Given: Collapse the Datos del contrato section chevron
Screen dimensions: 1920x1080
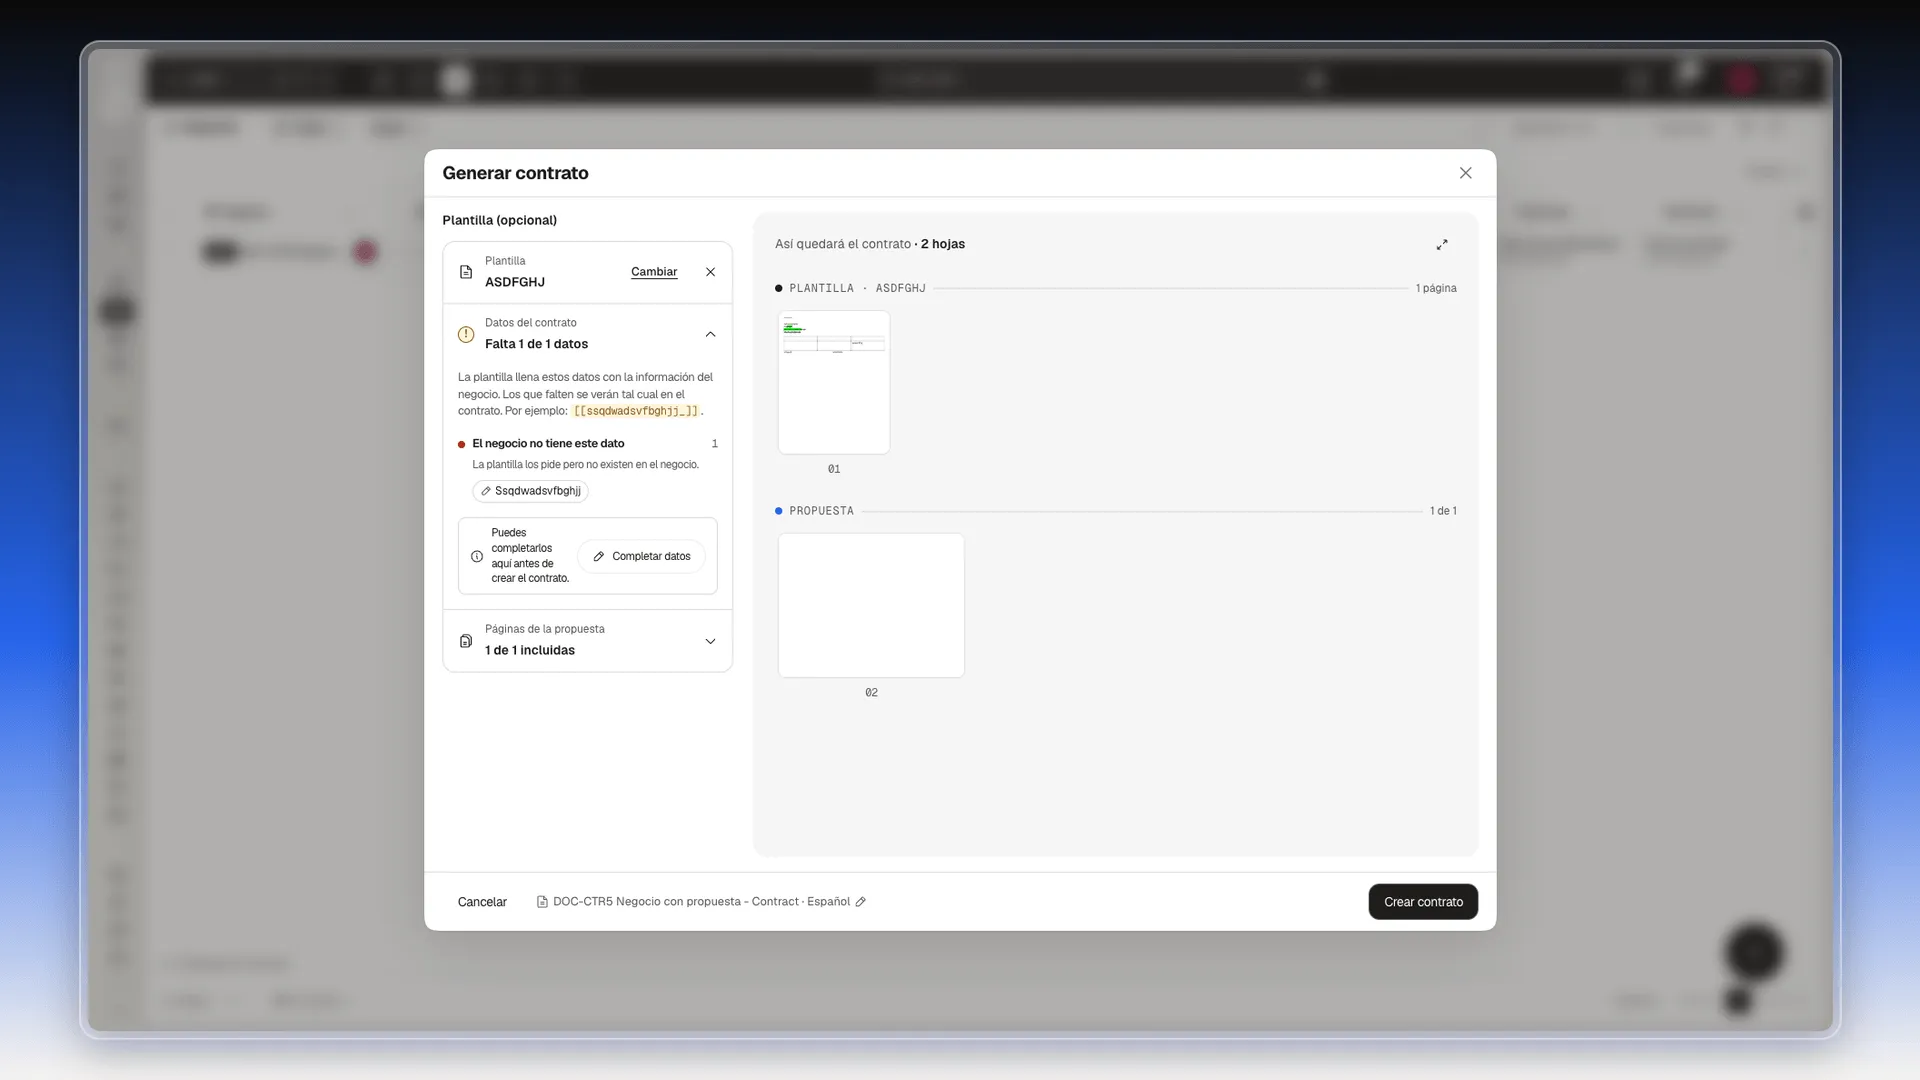Looking at the screenshot, I should [710, 334].
